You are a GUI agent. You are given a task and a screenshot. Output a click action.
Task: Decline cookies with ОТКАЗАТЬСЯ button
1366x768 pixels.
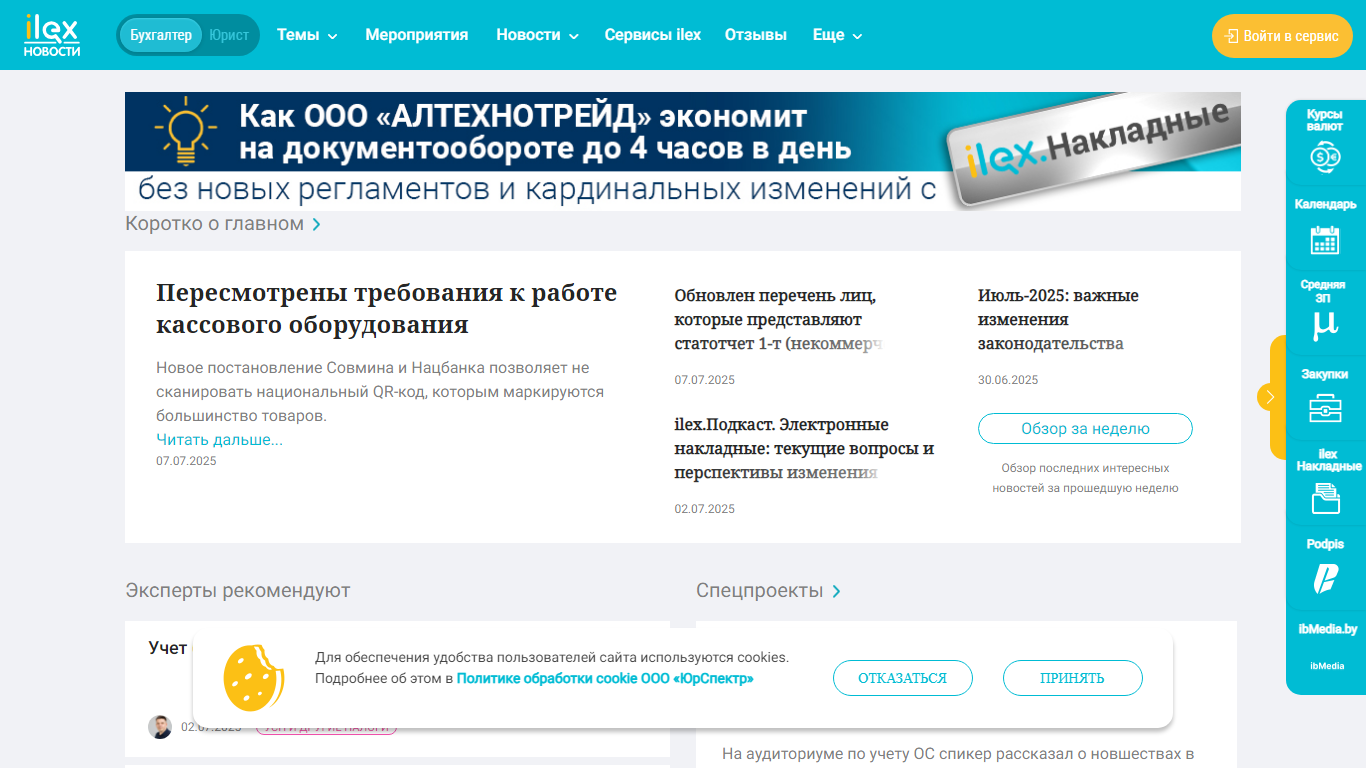pyautogui.click(x=903, y=678)
